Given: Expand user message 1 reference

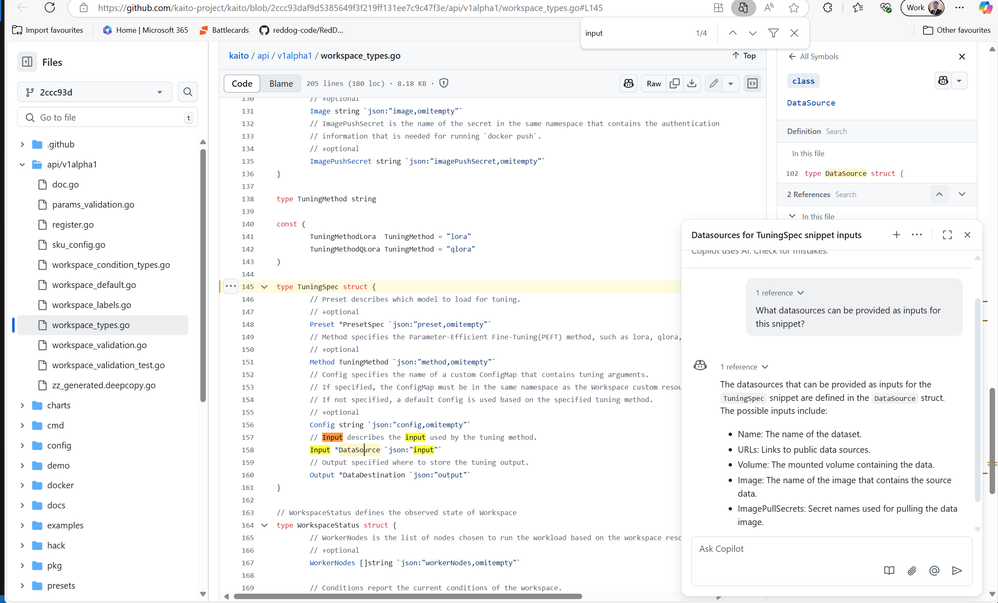Looking at the screenshot, I should [780, 293].
